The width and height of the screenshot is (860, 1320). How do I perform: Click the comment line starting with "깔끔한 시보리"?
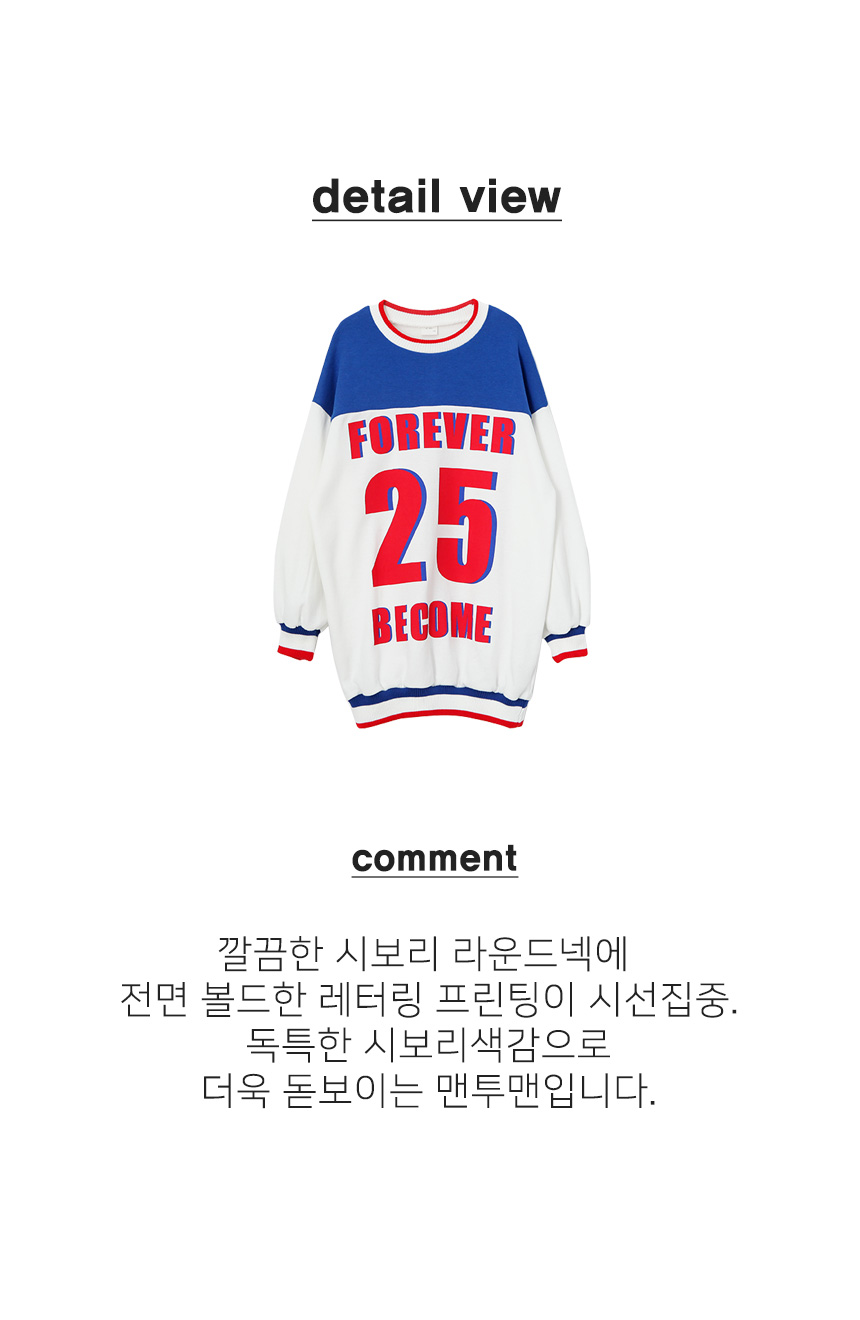pos(422,953)
